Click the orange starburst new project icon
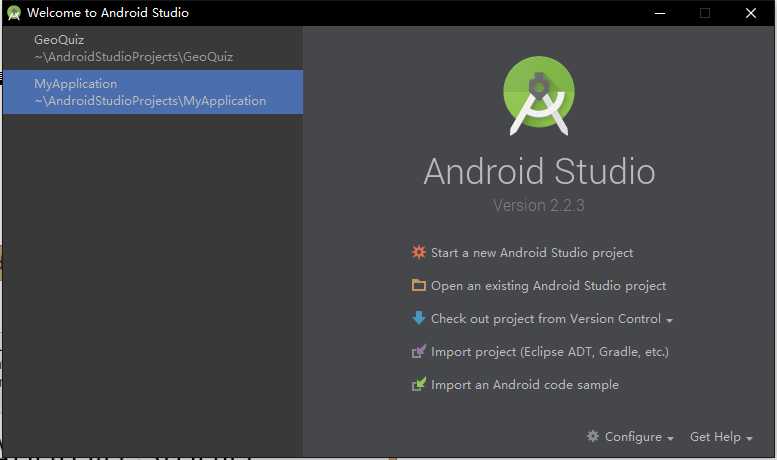The width and height of the screenshot is (777, 460). 419,252
